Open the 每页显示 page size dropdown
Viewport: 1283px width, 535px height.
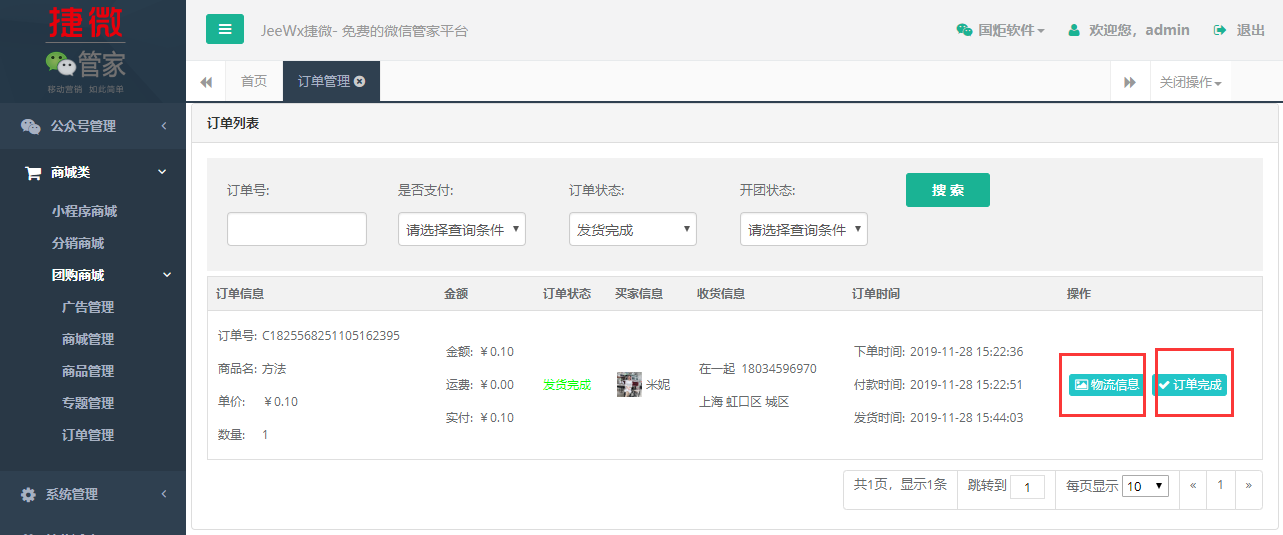pyautogui.click(x=1146, y=486)
